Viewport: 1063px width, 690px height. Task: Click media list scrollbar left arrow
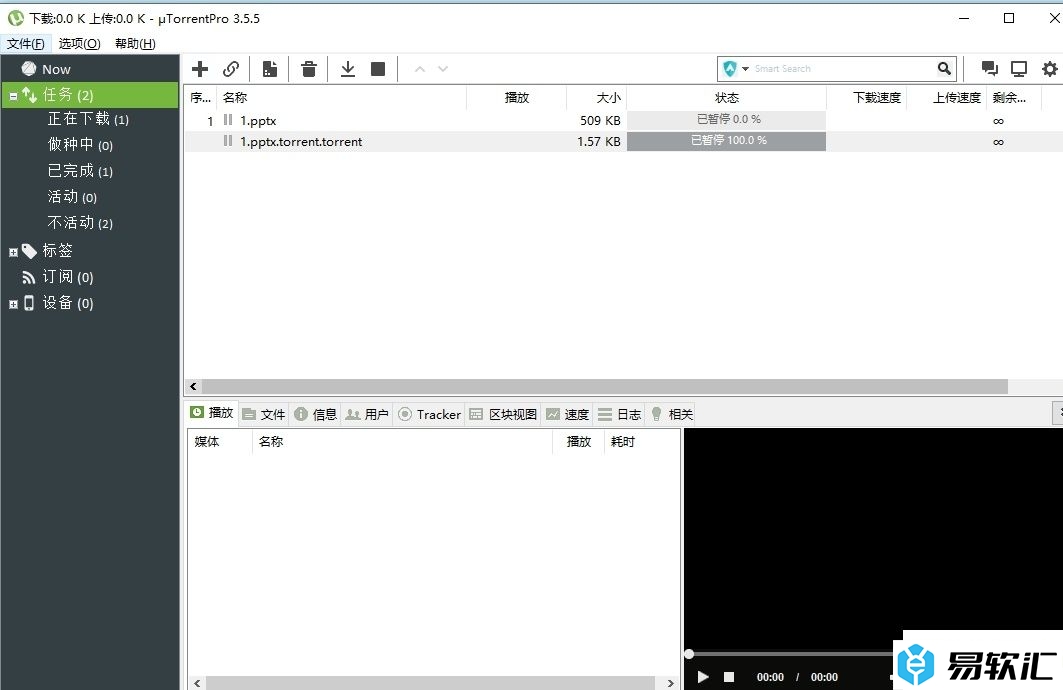pos(197,683)
